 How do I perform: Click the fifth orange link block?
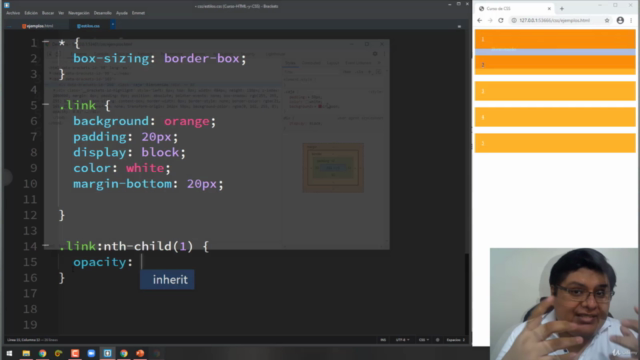coord(555,143)
